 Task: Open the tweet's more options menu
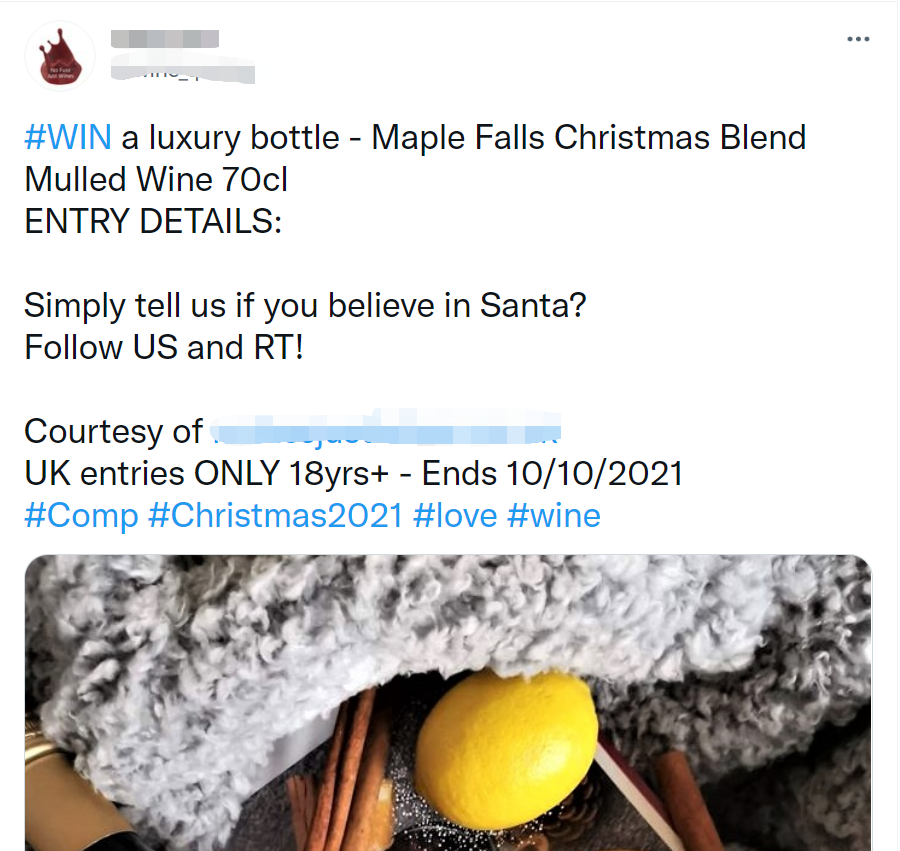(x=858, y=39)
